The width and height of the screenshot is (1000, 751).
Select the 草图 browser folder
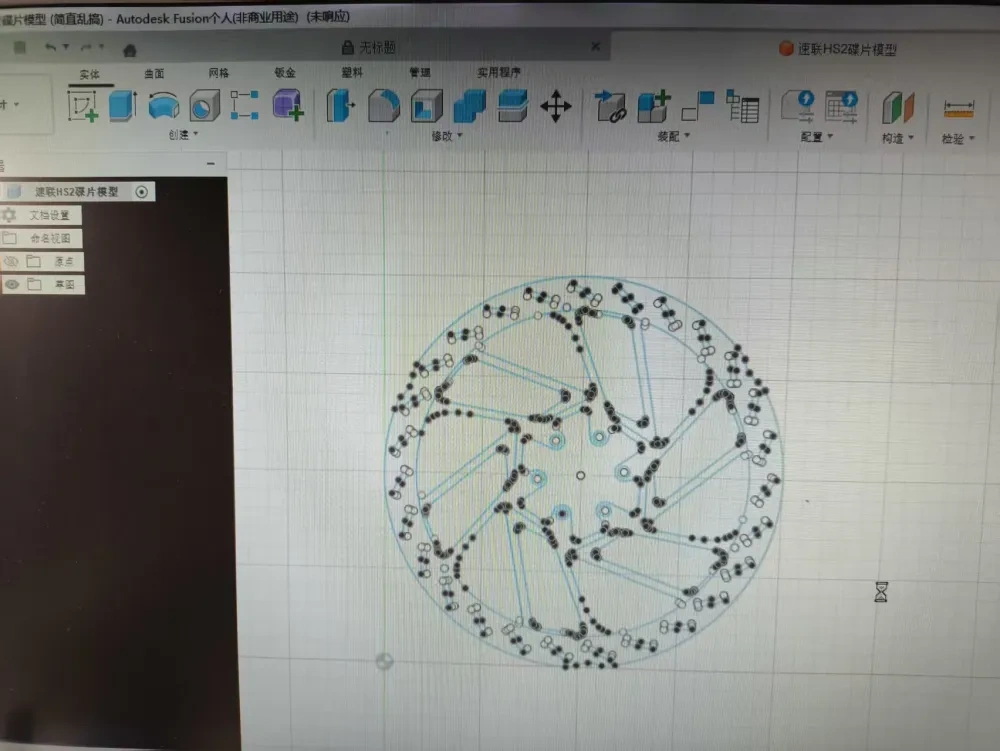pyautogui.click(x=65, y=284)
